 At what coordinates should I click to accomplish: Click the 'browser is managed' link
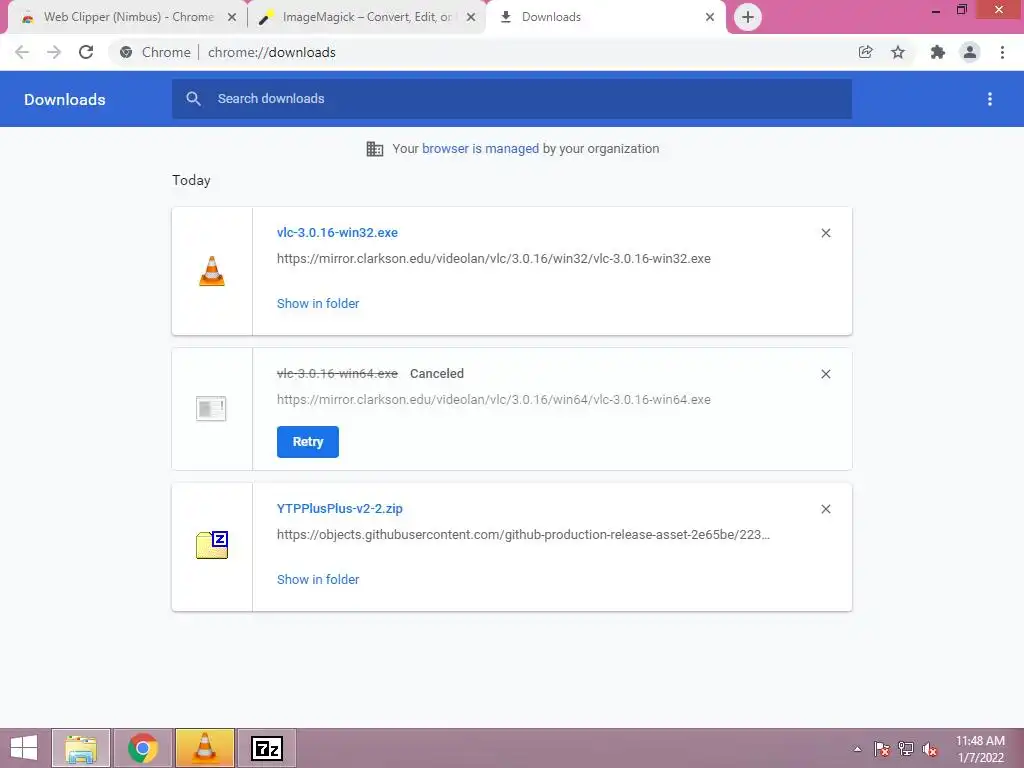point(480,149)
